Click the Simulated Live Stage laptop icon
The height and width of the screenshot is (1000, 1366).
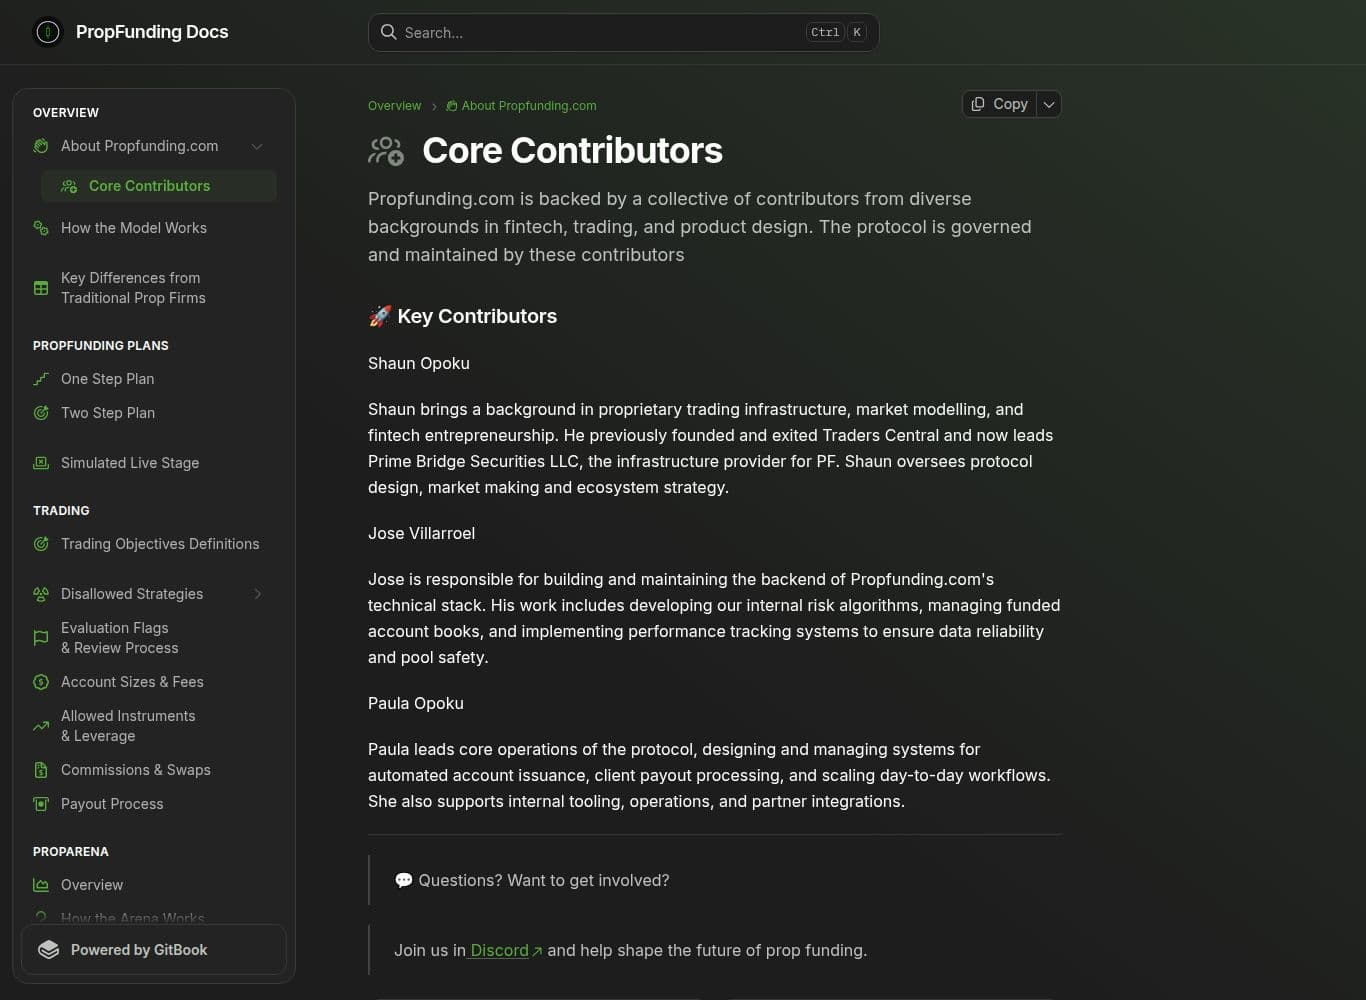point(41,463)
